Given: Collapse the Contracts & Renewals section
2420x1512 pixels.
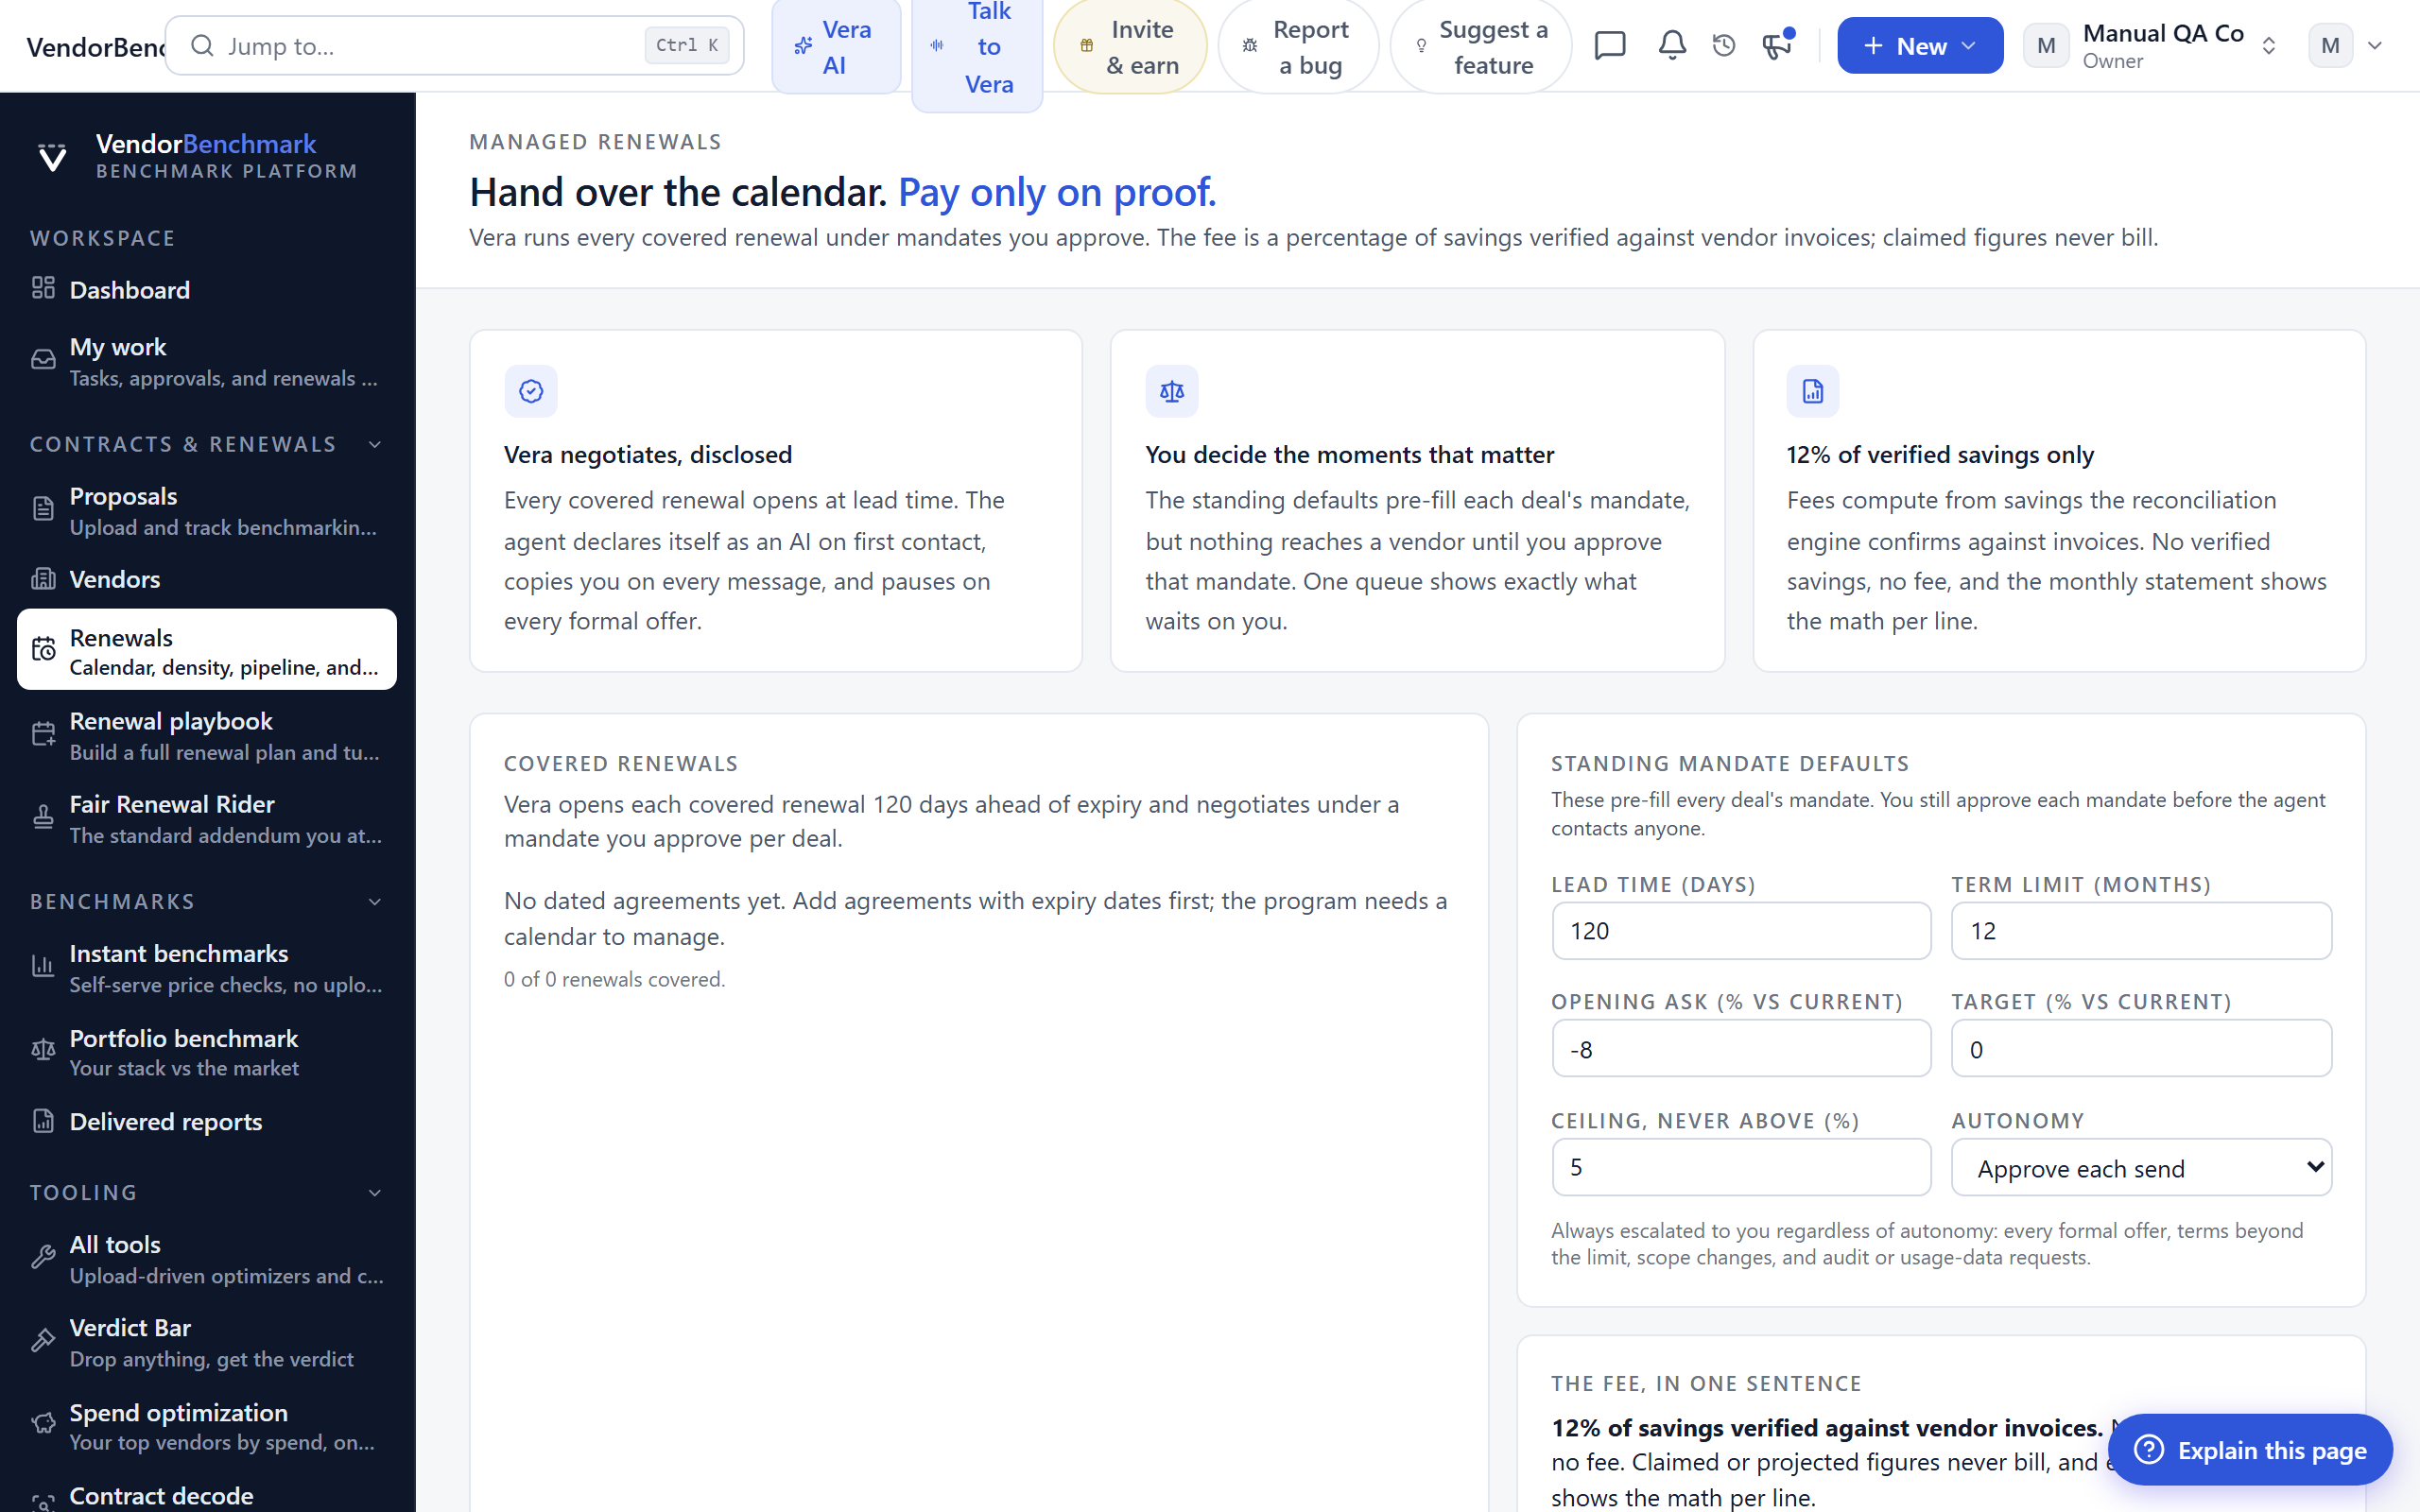Looking at the screenshot, I should pos(375,444).
